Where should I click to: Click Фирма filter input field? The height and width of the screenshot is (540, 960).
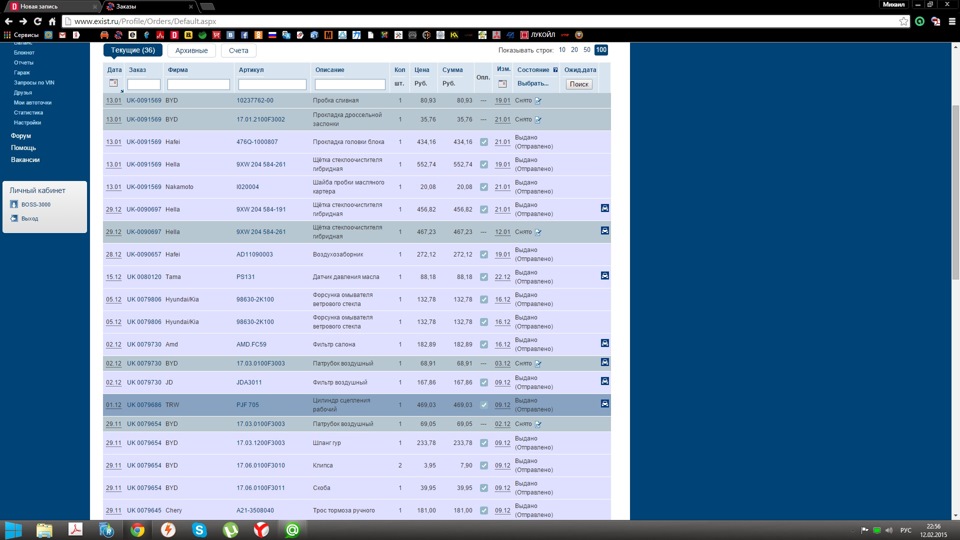tap(198, 84)
